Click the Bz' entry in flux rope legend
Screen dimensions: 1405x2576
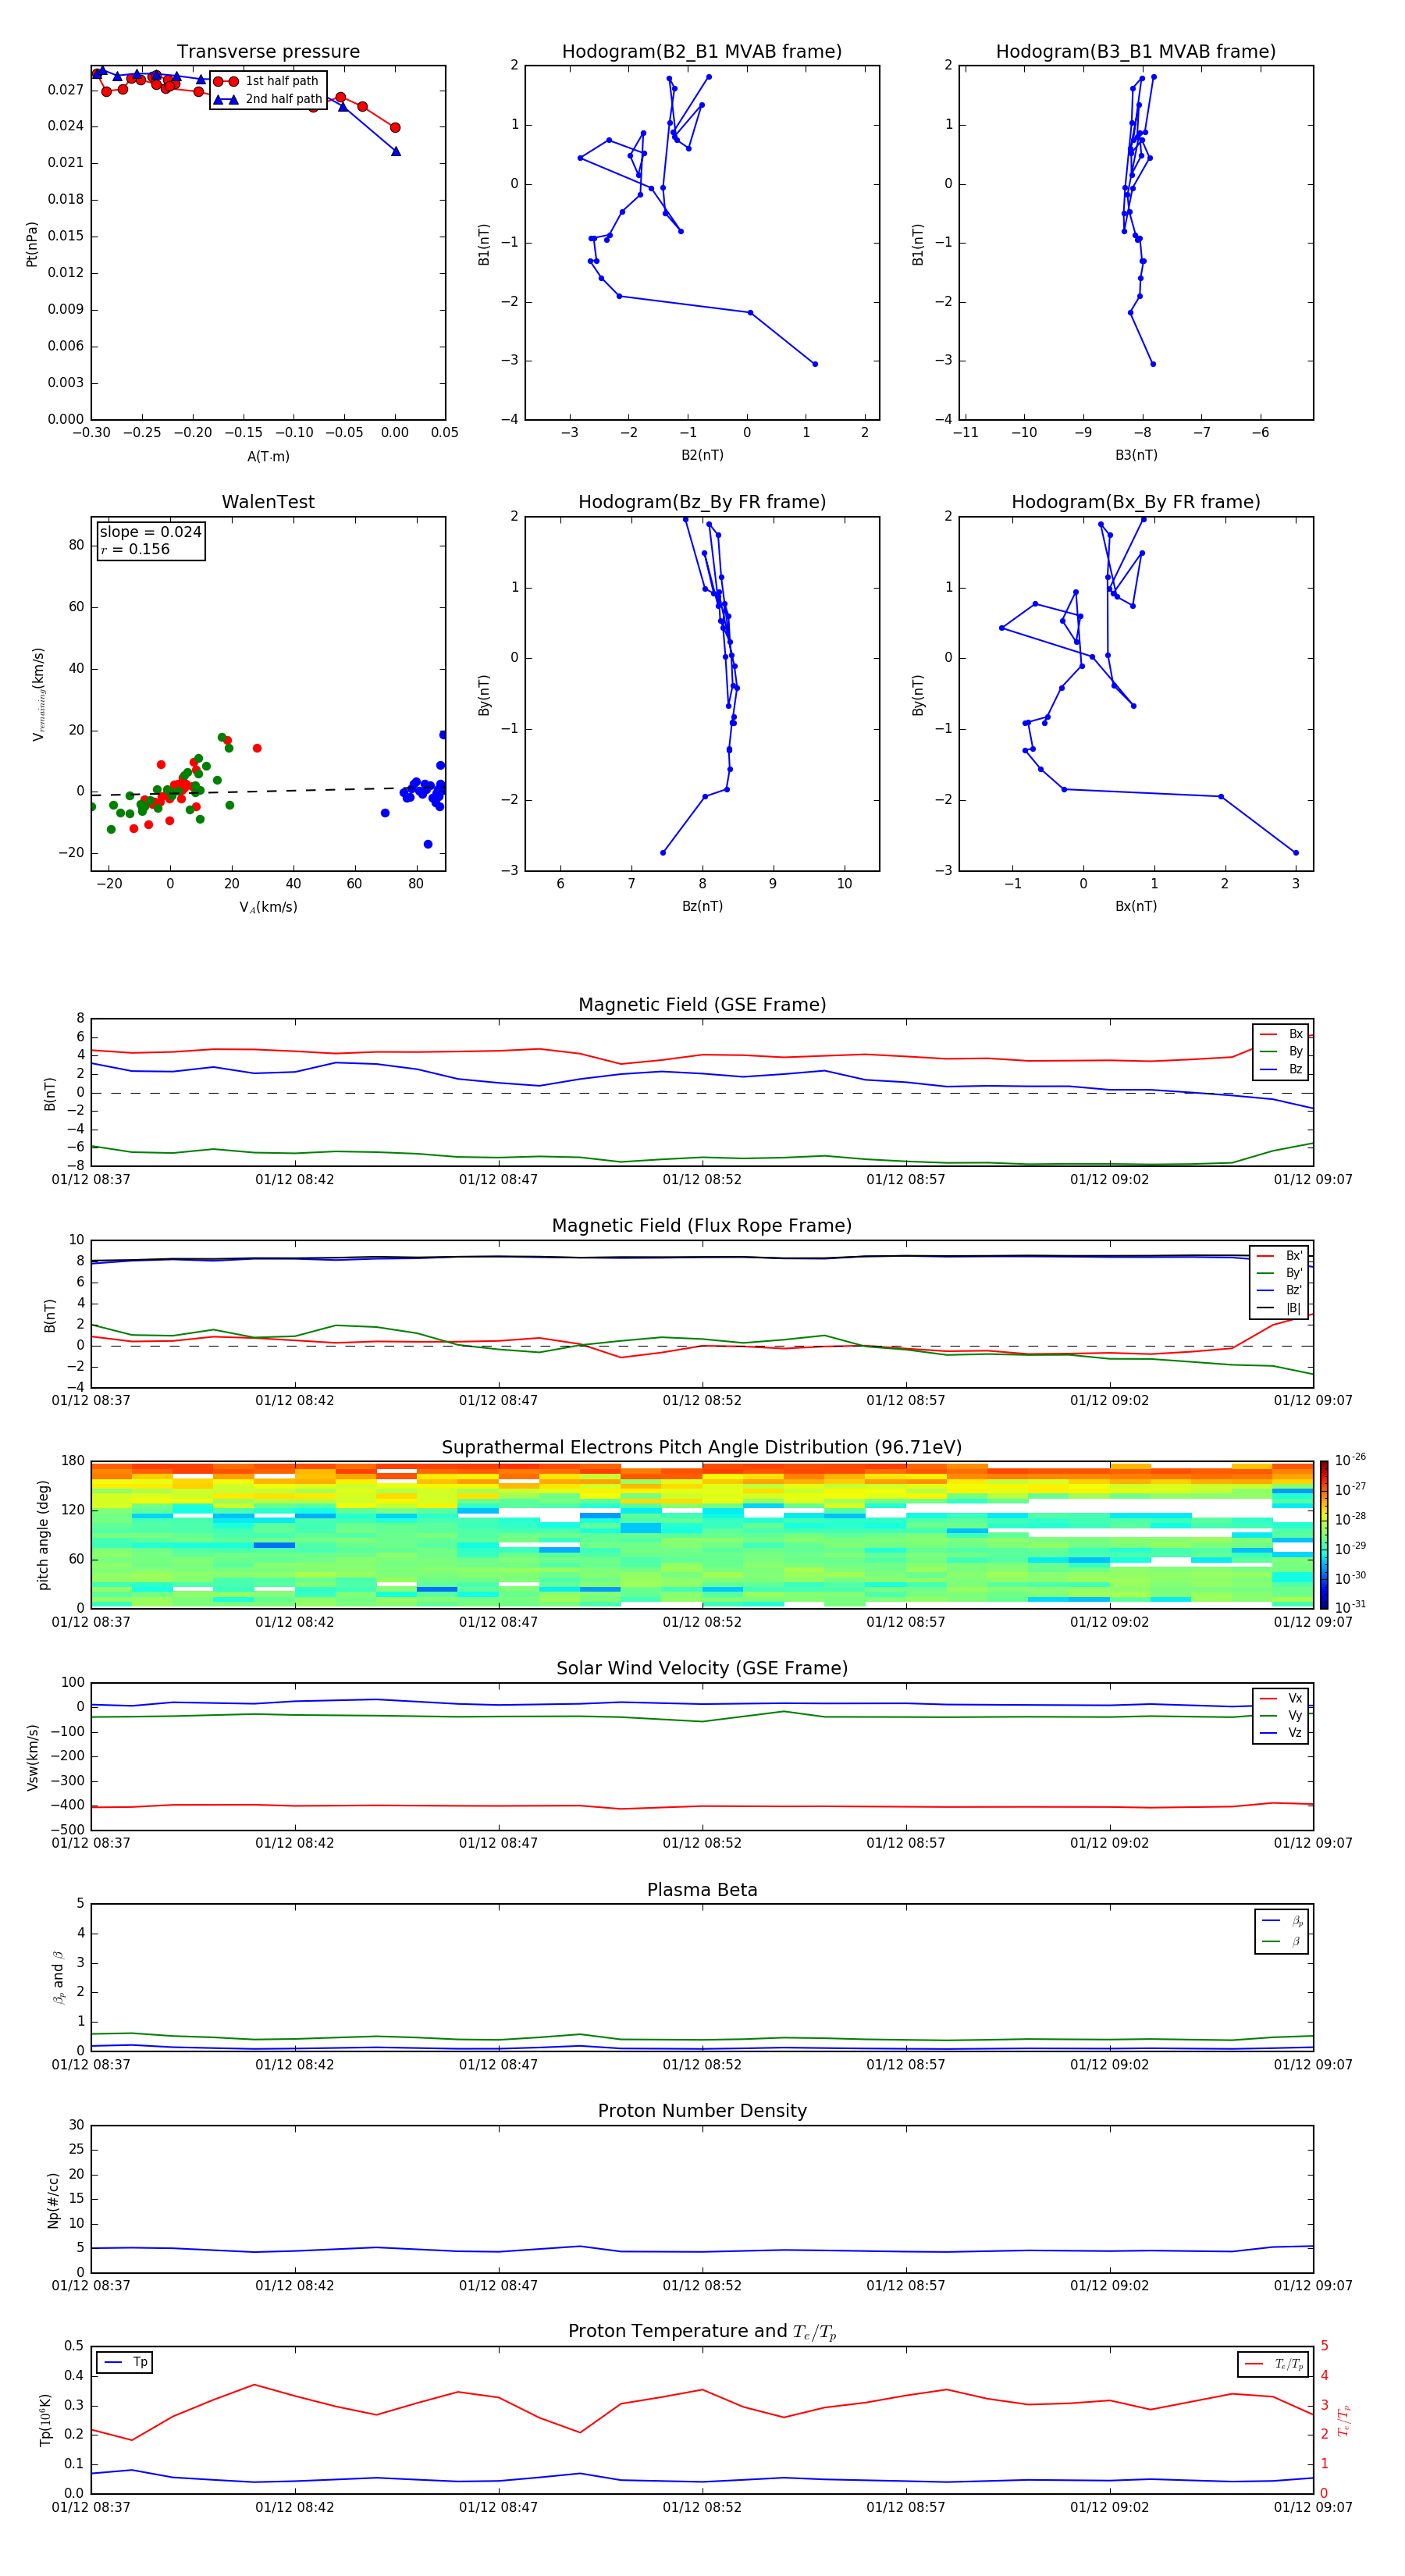(x=1281, y=1291)
